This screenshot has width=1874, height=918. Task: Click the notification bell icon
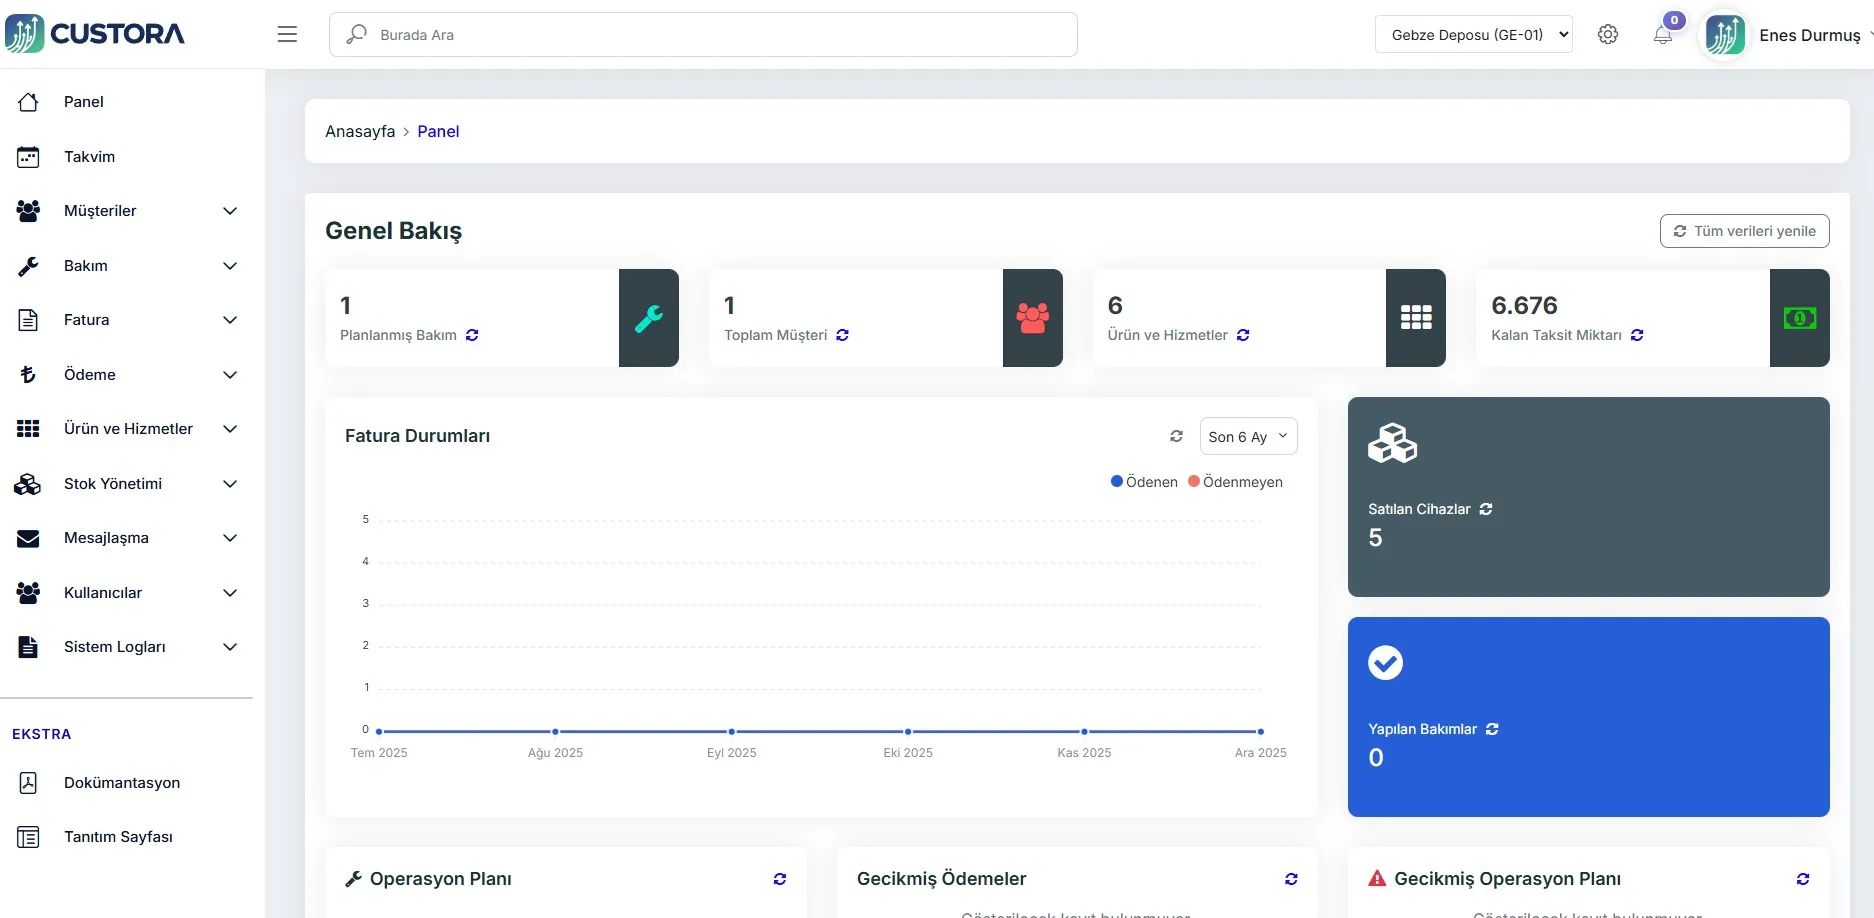[1663, 36]
